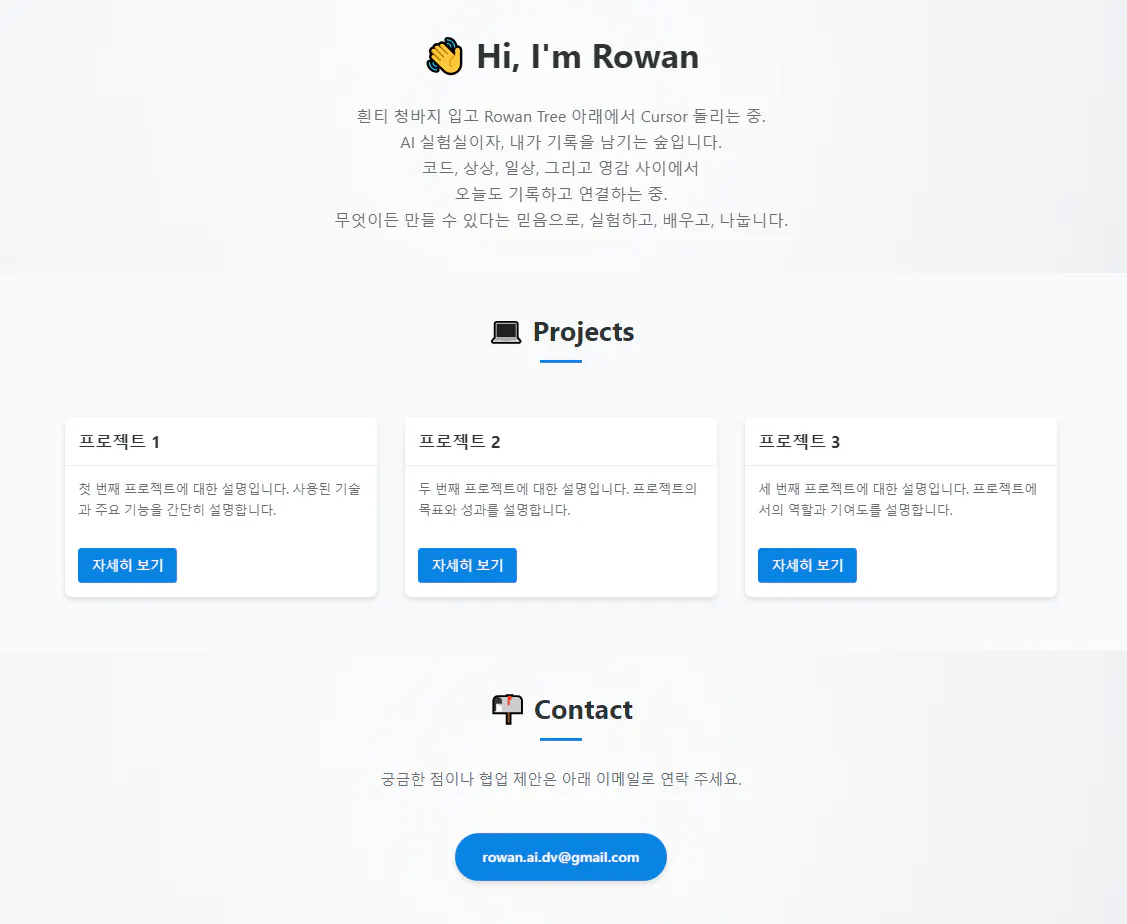The height and width of the screenshot is (924, 1127).
Task: Open 자세히 보기 for 프로젝트 1
Action: coord(127,565)
